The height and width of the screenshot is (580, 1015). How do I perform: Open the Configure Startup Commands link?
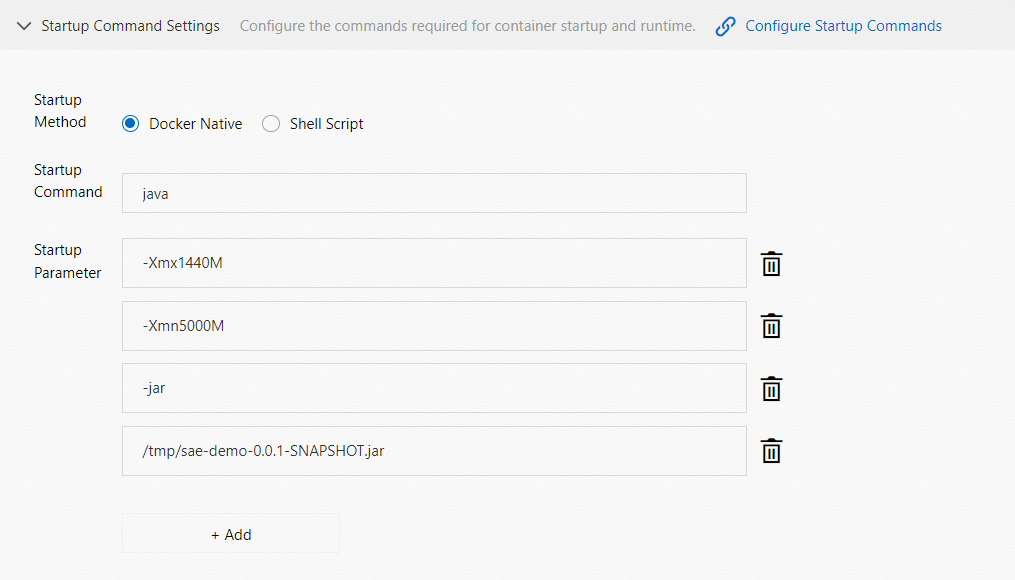click(843, 26)
